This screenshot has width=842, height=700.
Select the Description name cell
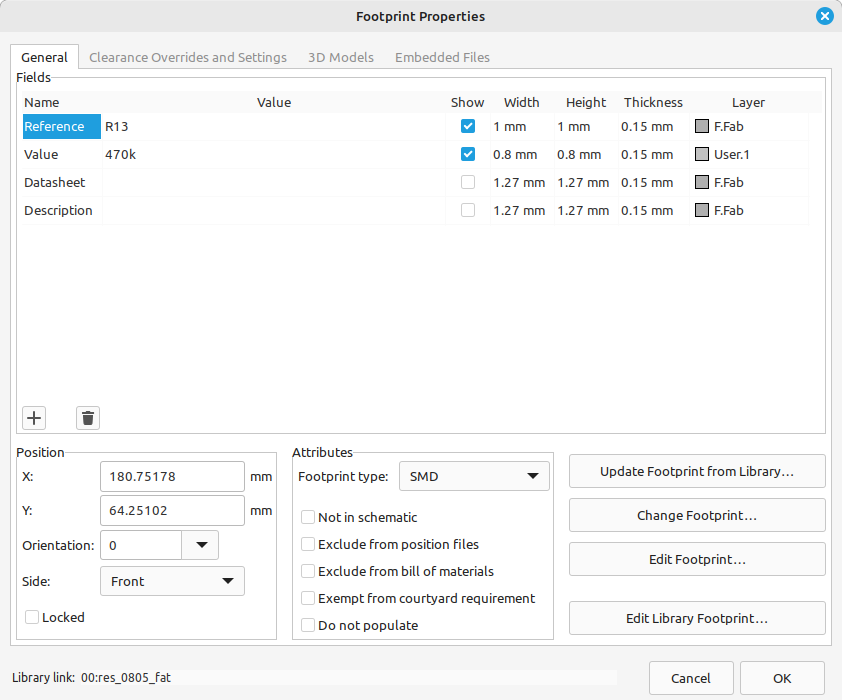coord(62,210)
